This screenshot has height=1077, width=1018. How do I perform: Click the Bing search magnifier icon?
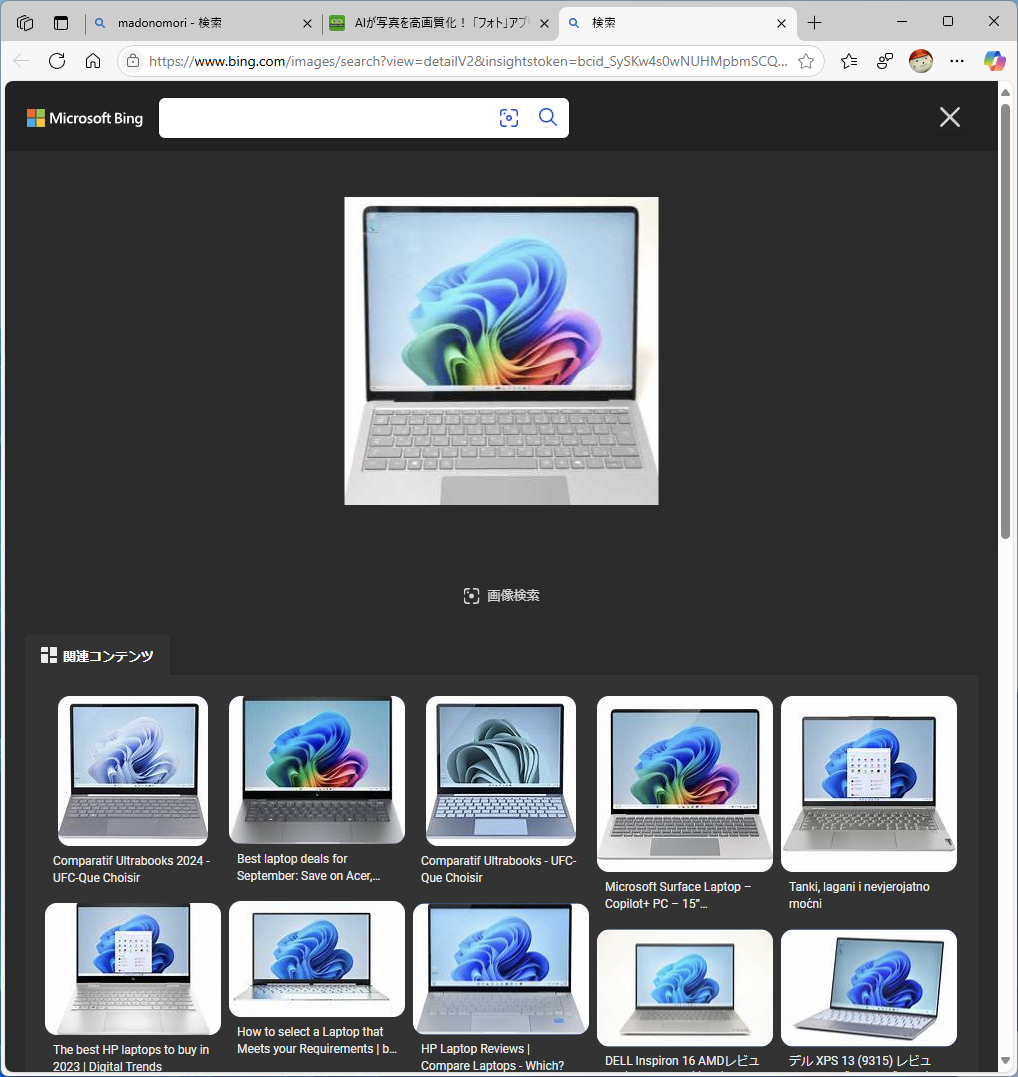[x=547, y=117]
